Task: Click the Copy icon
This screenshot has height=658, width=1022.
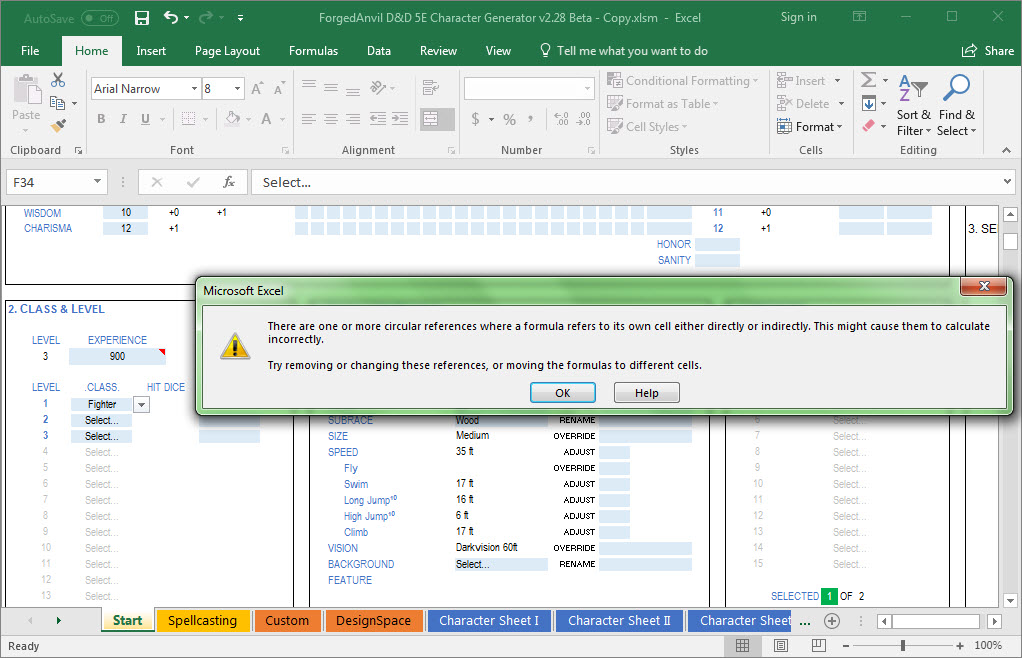Action: [x=57, y=103]
